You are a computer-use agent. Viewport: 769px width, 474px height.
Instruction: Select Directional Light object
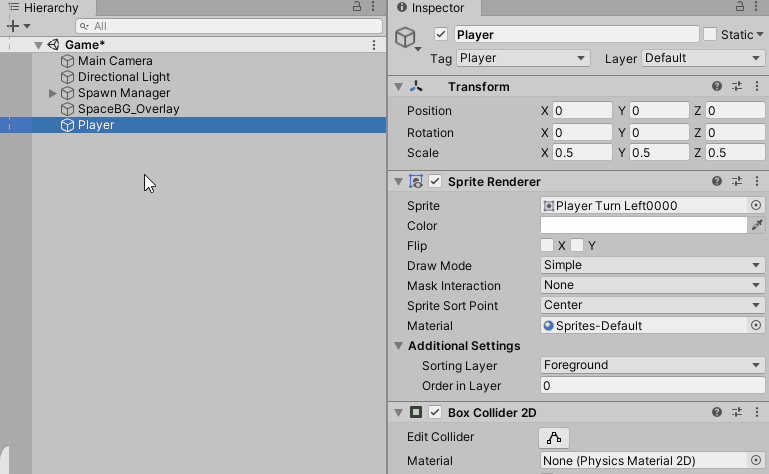[x=124, y=77]
